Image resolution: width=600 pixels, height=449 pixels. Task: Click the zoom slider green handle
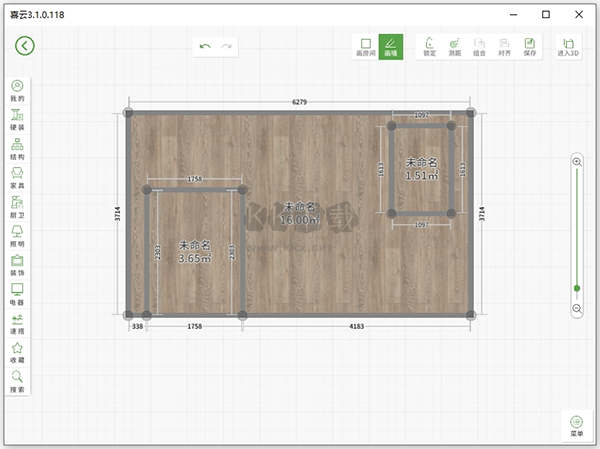[x=577, y=288]
